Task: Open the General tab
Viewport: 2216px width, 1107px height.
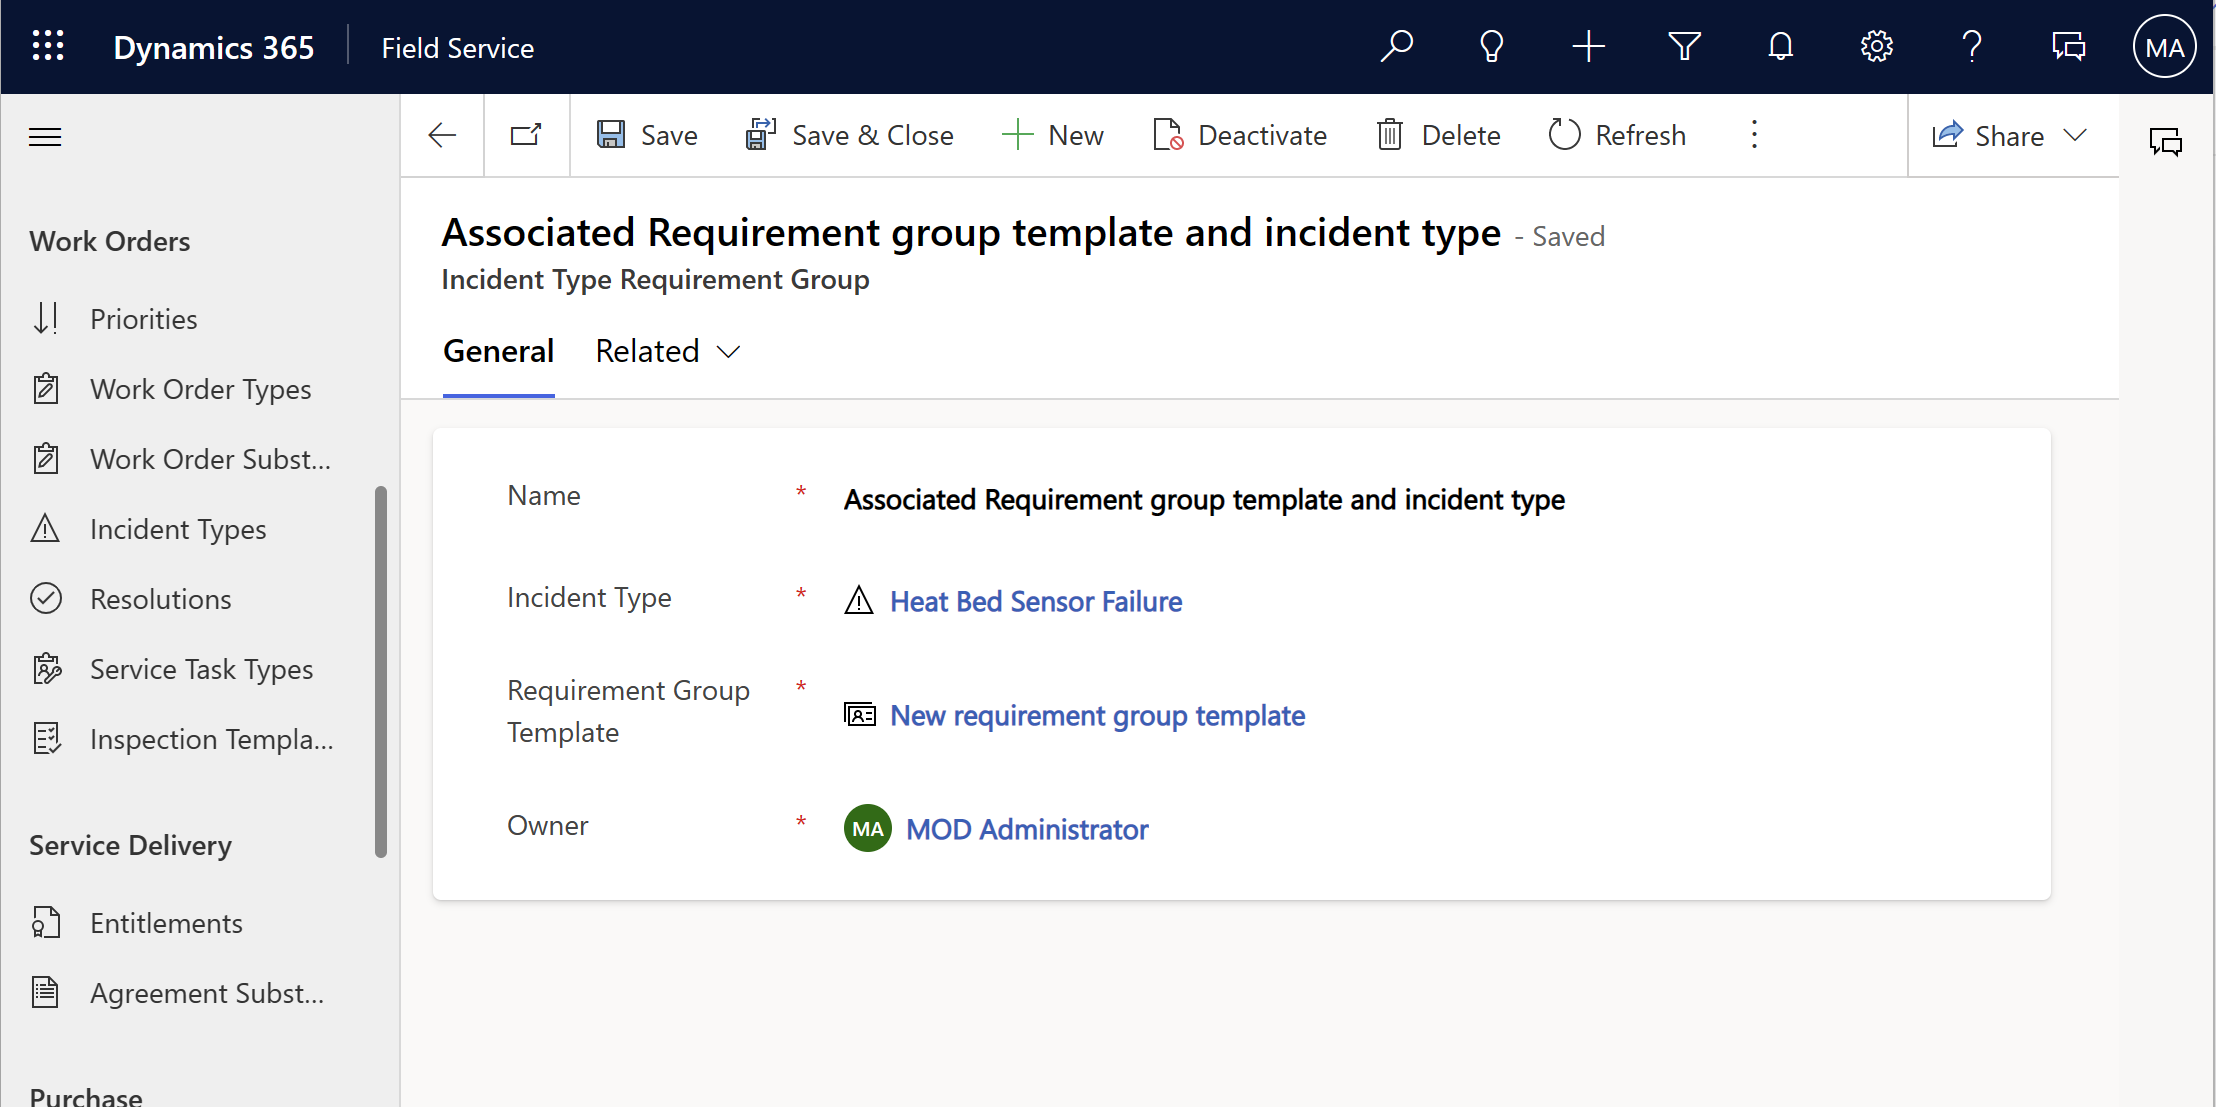Action: pos(499,351)
